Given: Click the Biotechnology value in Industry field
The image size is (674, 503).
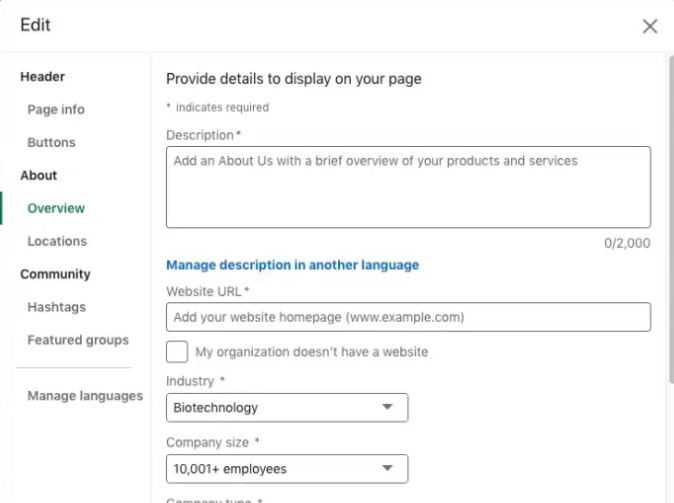Looking at the screenshot, I should coord(216,408).
